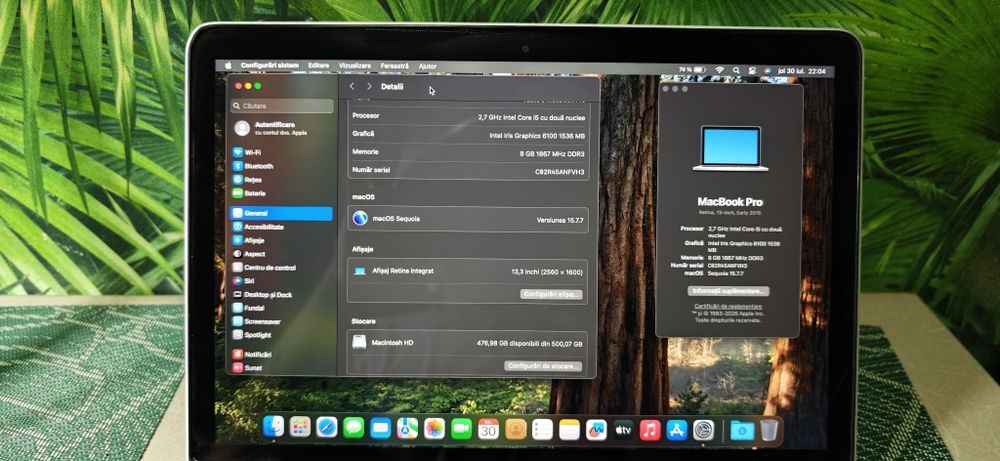Open the Ajutor menu

click(428, 66)
